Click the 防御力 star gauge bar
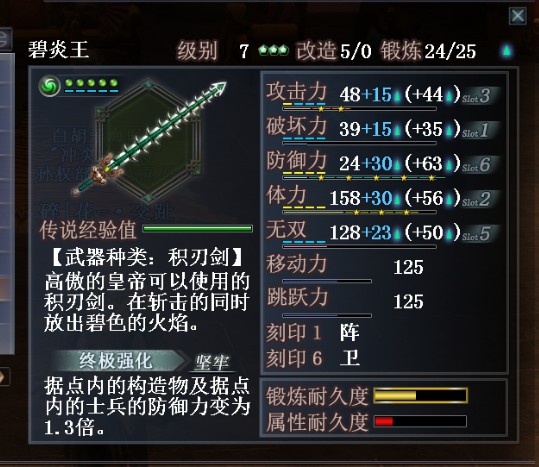Image resolution: width=539 pixels, height=467 pixels. pyautogui.click(x=360, y=178)
